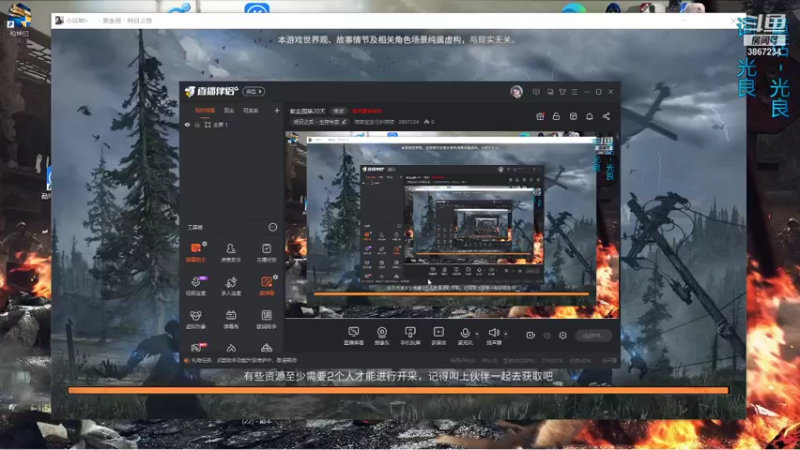Click the 修改 button beside stream title

pos(339,111)
